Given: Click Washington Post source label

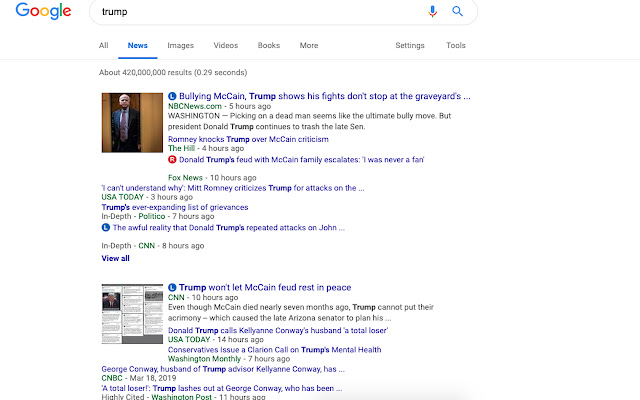Looking at the screenshot, I should 181,397.
